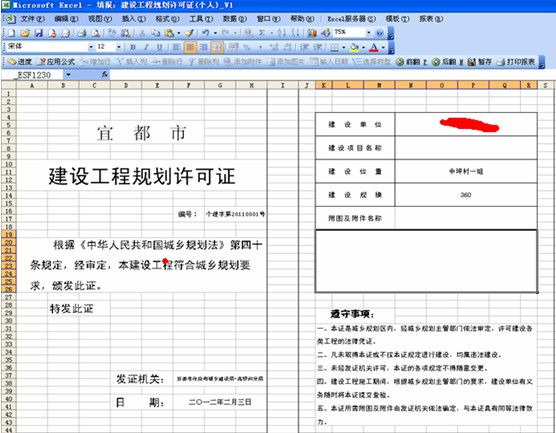Open the 75% zoom dropdown
The image size is (556, 433).
369,33
